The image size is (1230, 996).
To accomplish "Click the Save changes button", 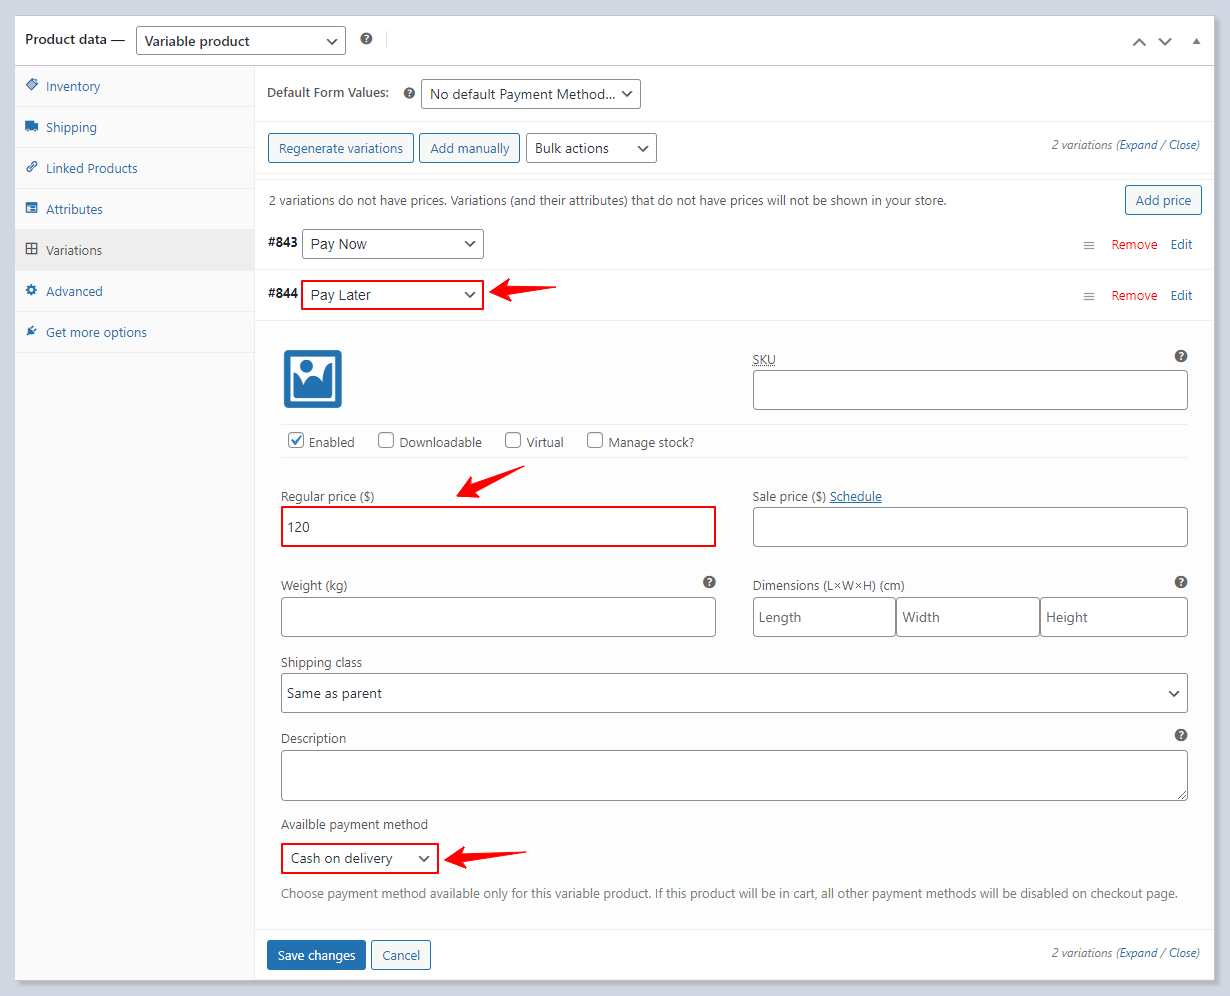I will pyautogui.click(x=316, y=955).
